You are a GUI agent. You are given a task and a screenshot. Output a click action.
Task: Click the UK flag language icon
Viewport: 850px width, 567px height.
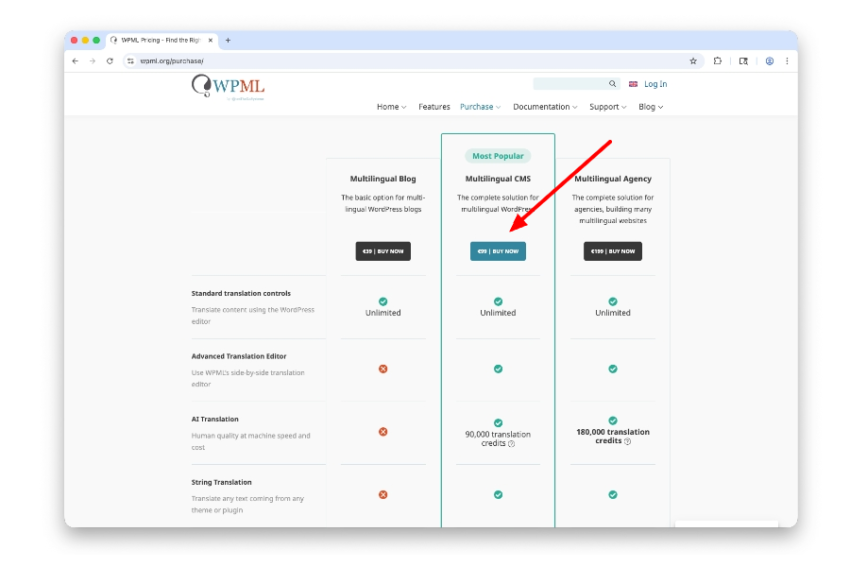[x=633, y=84]
